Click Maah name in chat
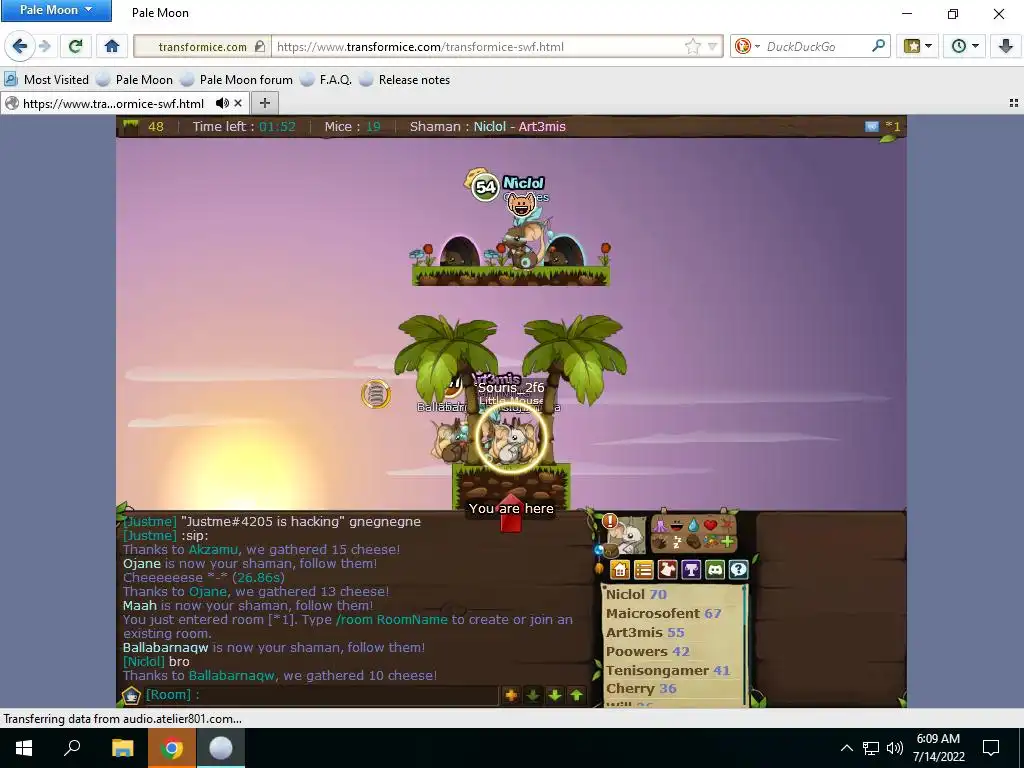1024x768 pixels. (140, 605)
